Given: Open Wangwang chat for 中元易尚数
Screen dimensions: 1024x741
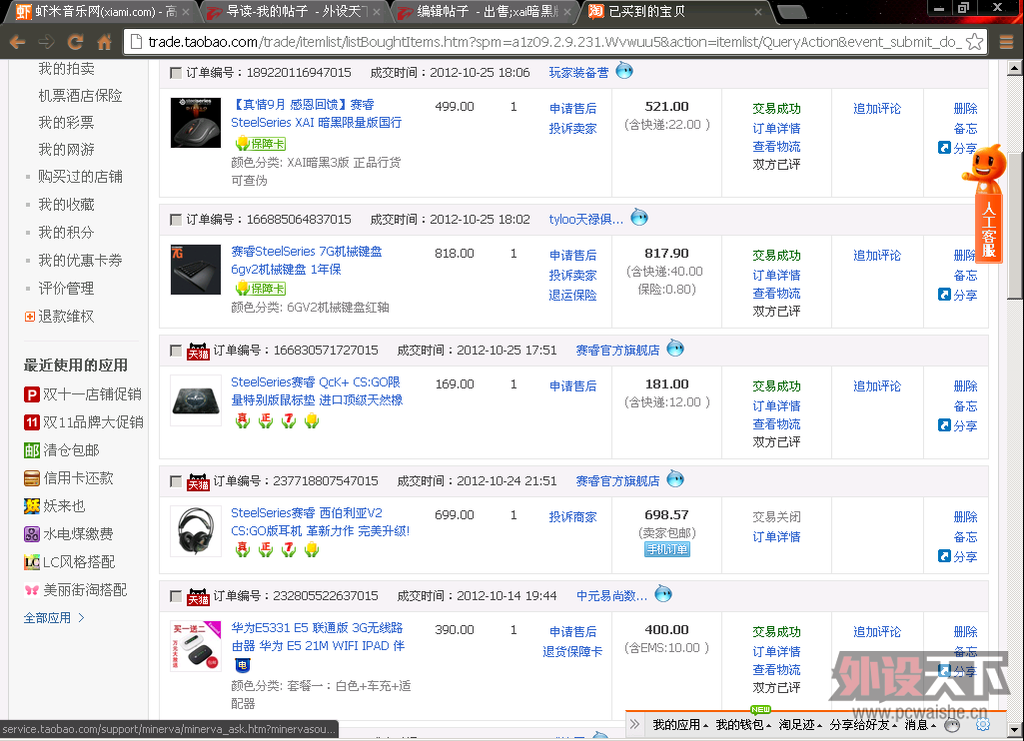Looking at the screenshot, I should click(664, 594).
